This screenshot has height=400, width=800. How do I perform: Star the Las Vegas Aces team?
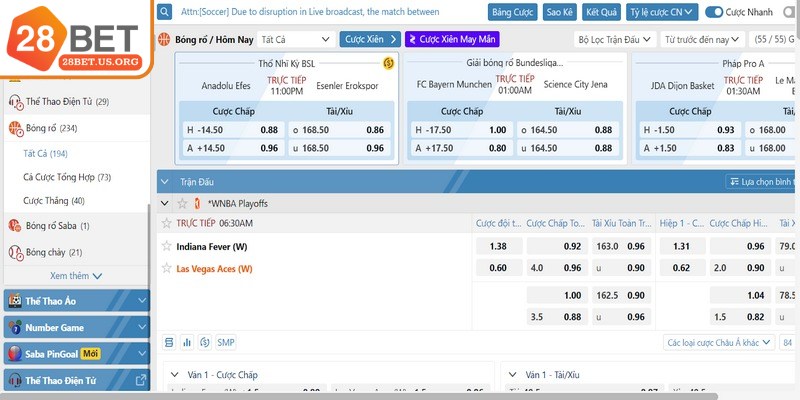pos(167,268)
